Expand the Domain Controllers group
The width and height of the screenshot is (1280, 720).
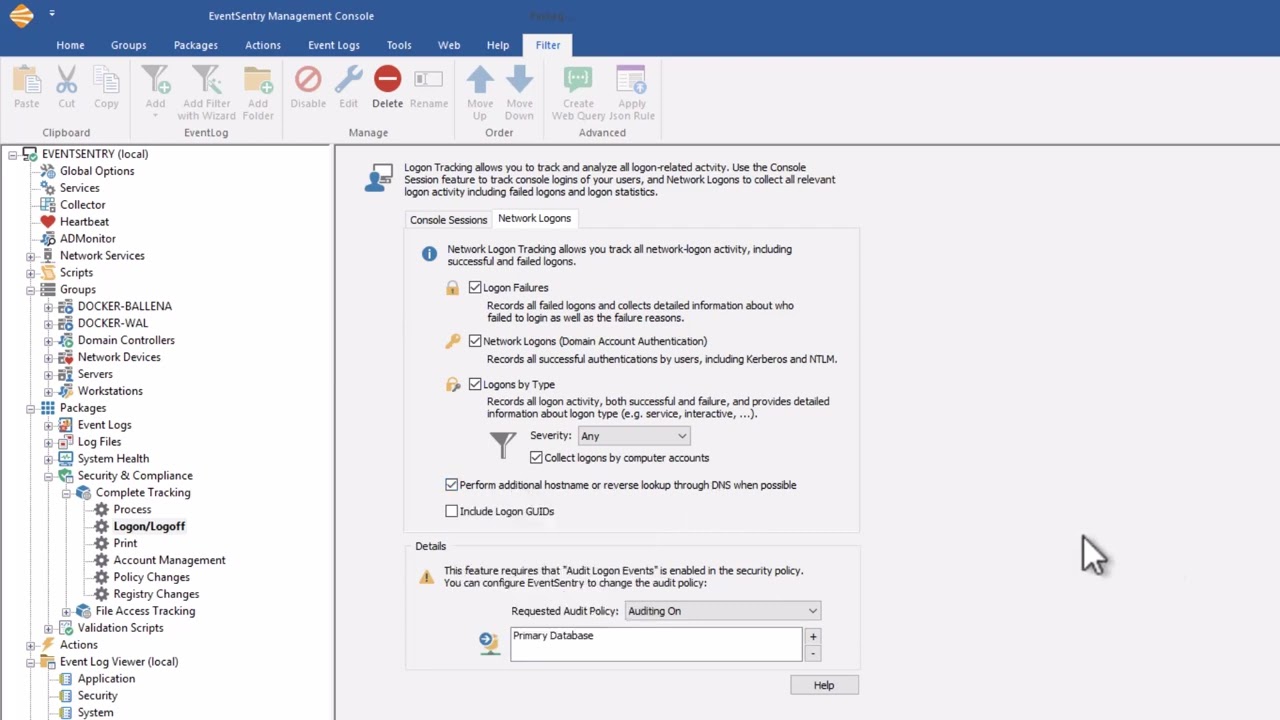click(48, 341)
